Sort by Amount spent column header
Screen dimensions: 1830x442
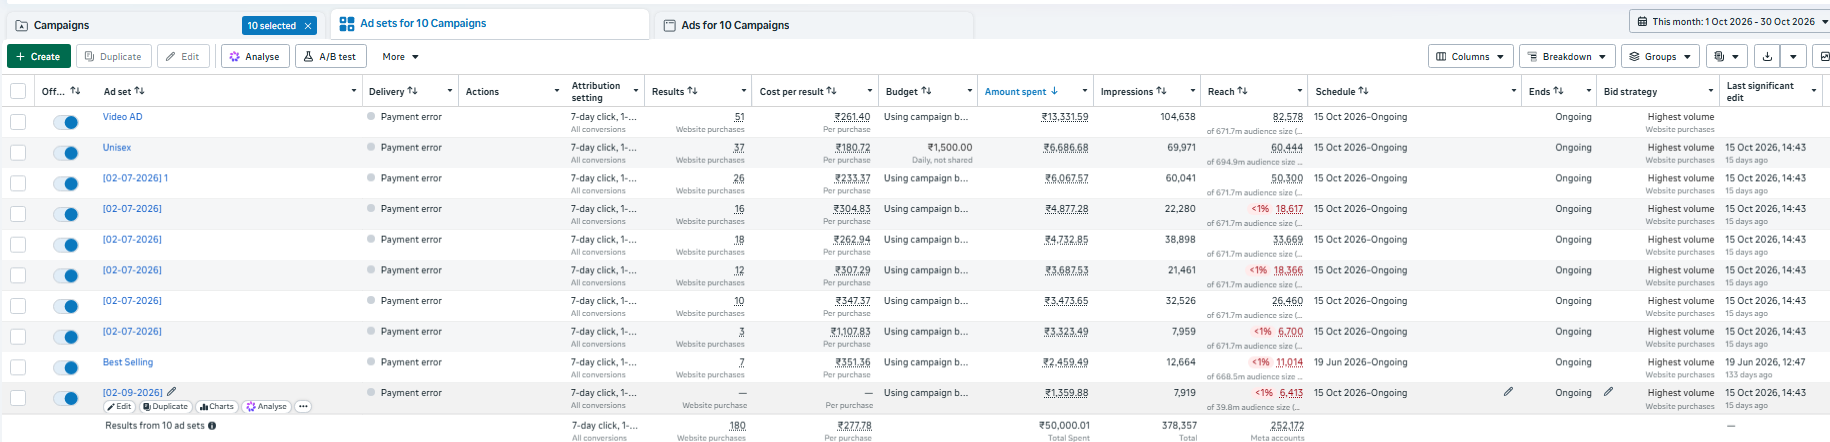tap(1020, 91)
